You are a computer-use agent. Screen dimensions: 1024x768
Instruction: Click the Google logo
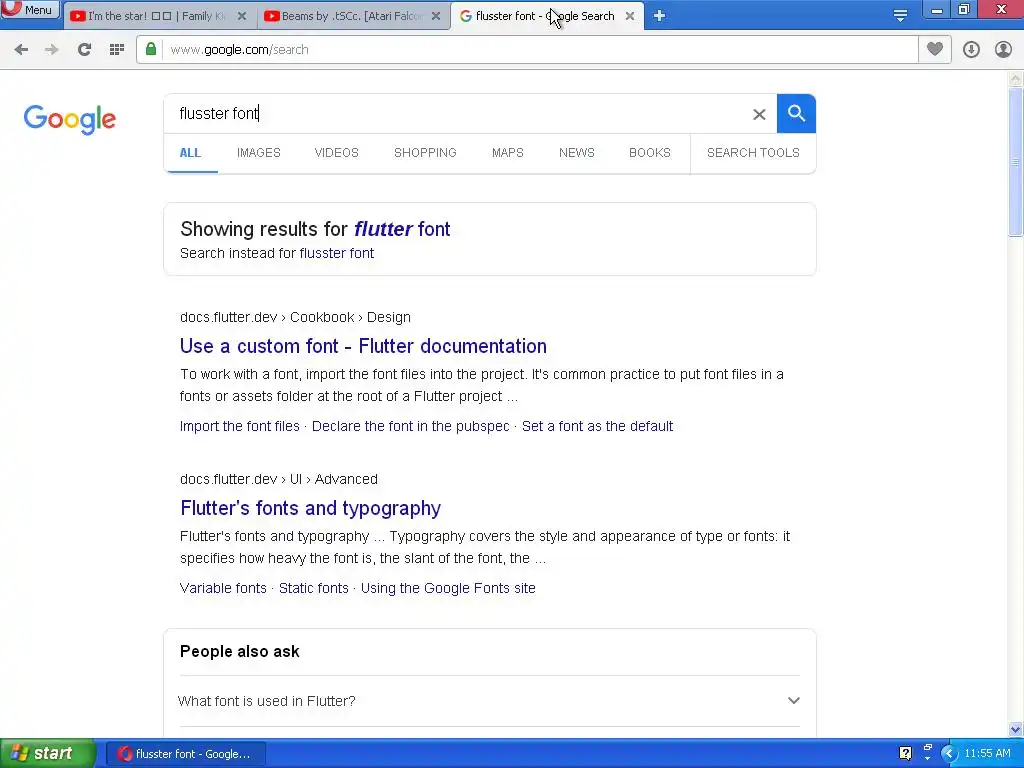69,119
